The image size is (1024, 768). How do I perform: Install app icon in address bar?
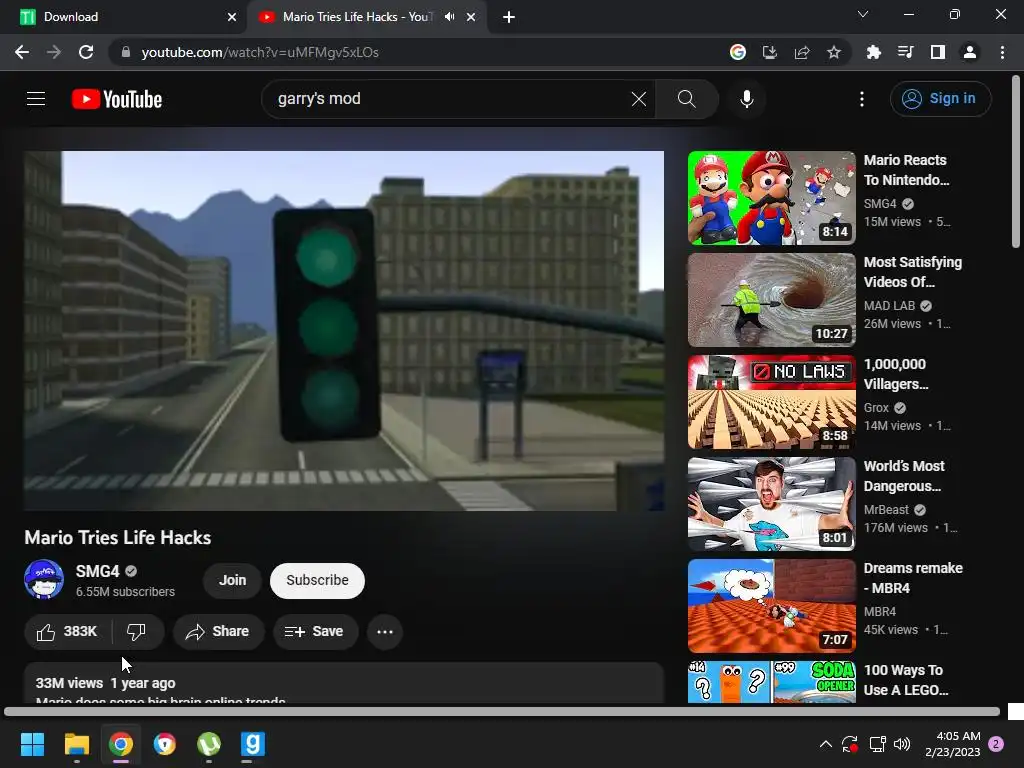(769, 52)
